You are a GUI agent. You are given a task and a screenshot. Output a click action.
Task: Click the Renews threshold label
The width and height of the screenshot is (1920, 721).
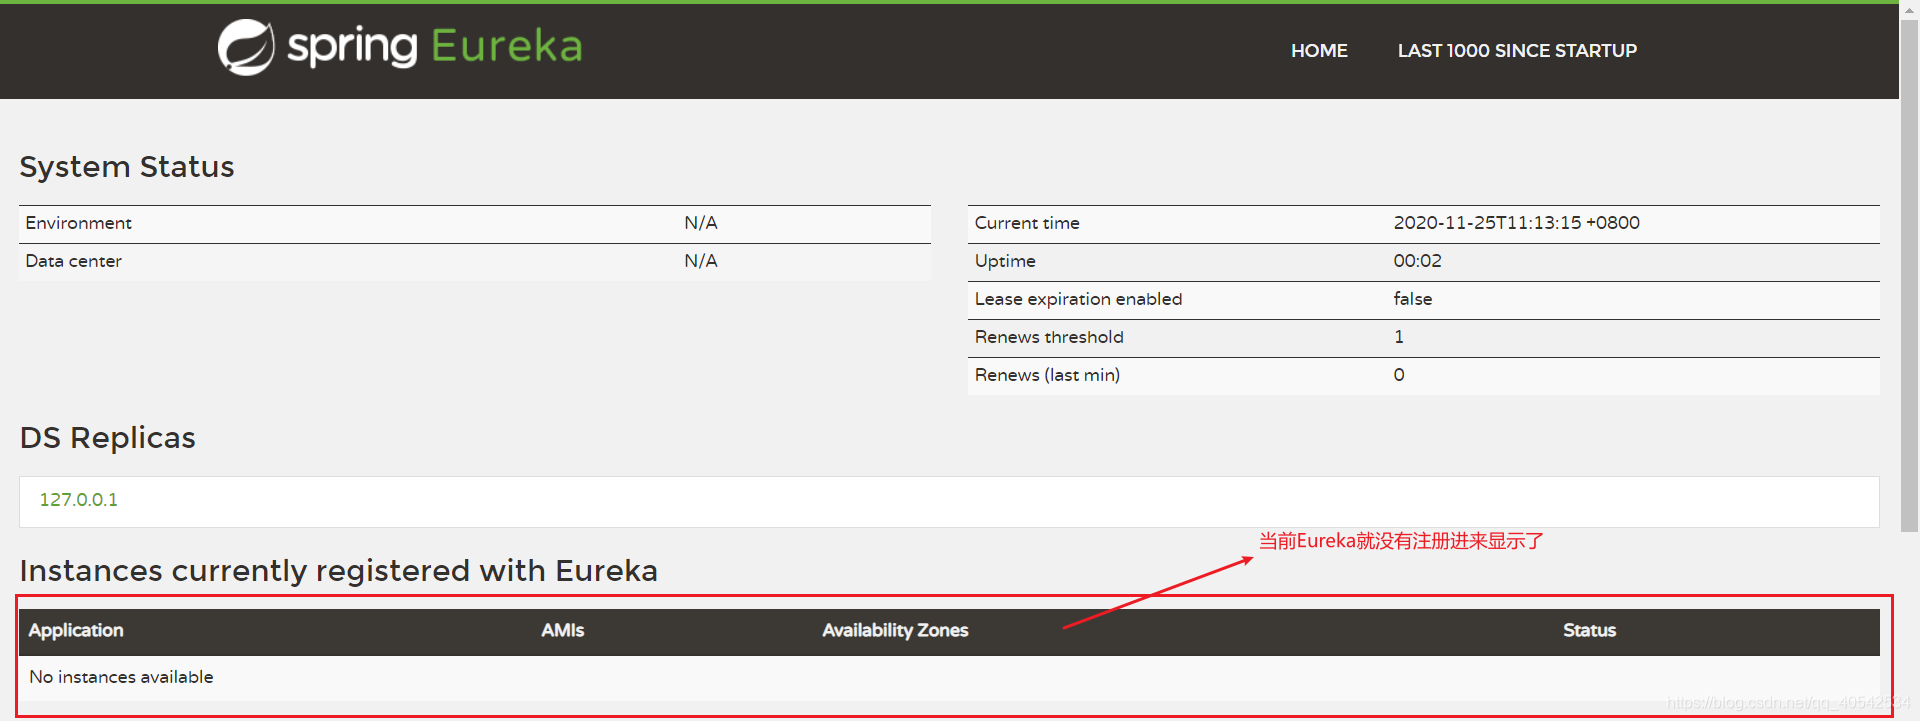(1049, 337)
